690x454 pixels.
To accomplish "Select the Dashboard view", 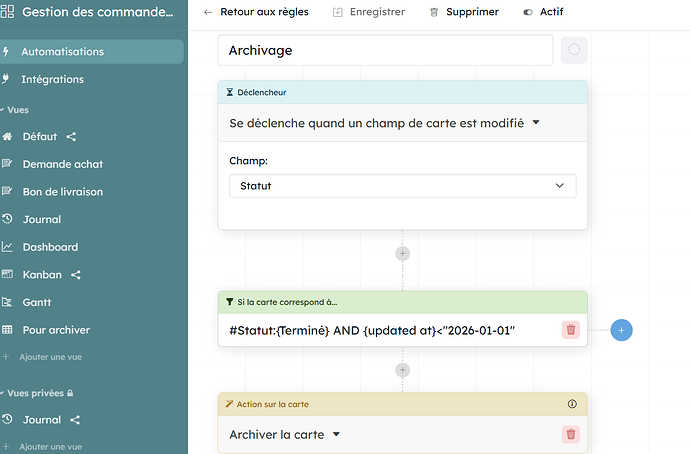I will coord(50,247).
